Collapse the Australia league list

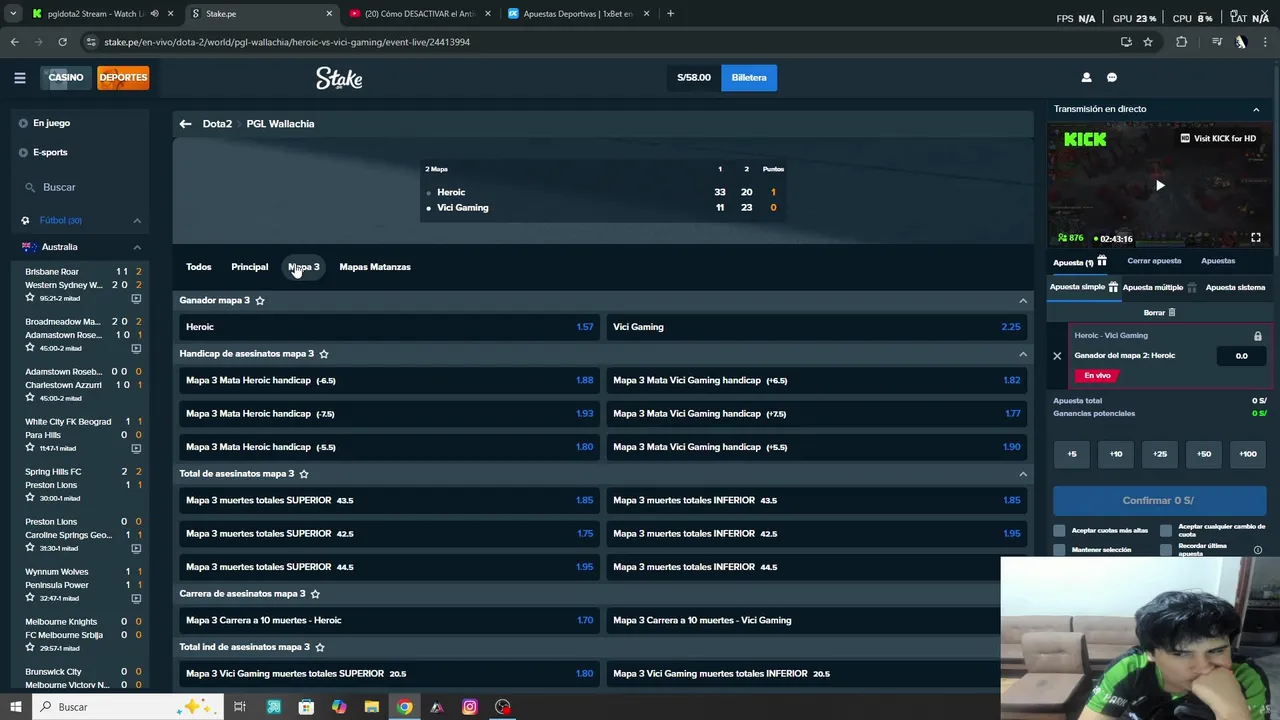point(137,247)
